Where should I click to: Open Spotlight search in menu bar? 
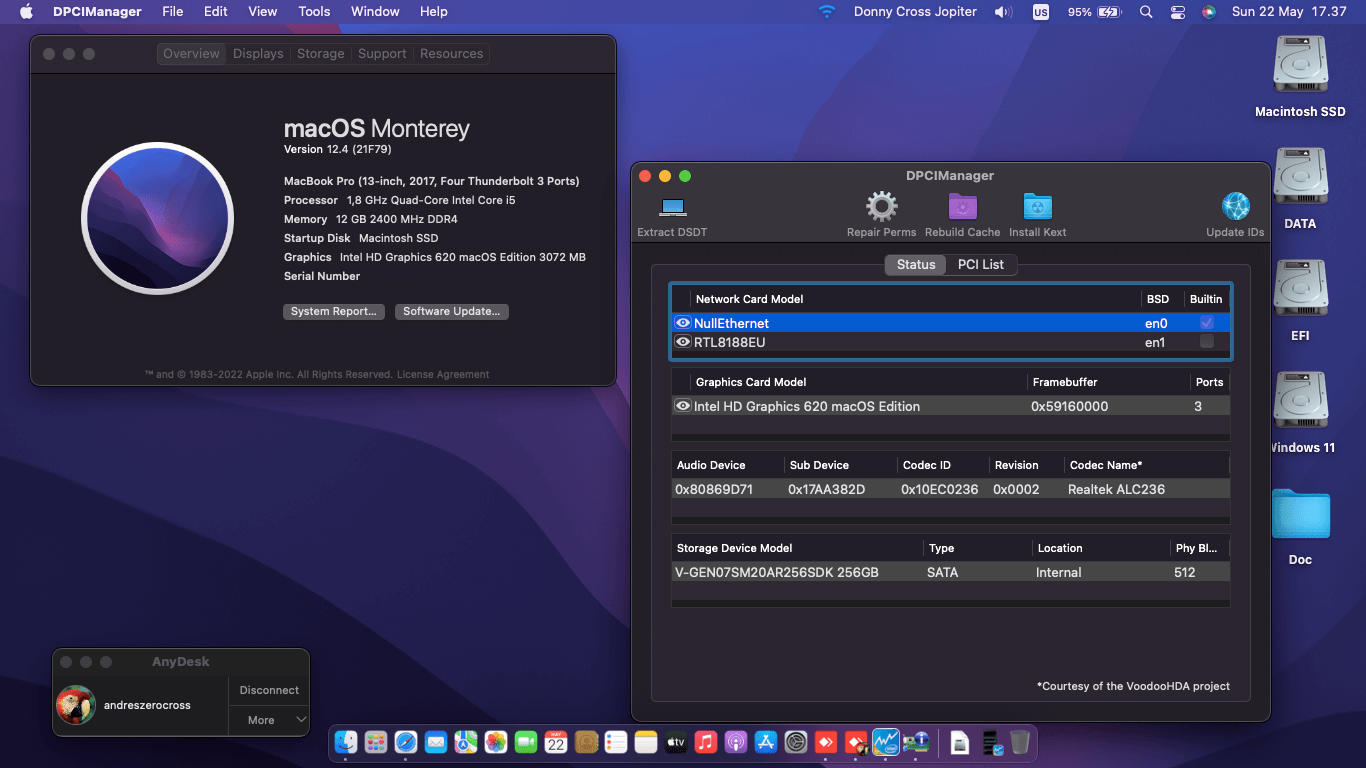click(x=1146, y=12)
